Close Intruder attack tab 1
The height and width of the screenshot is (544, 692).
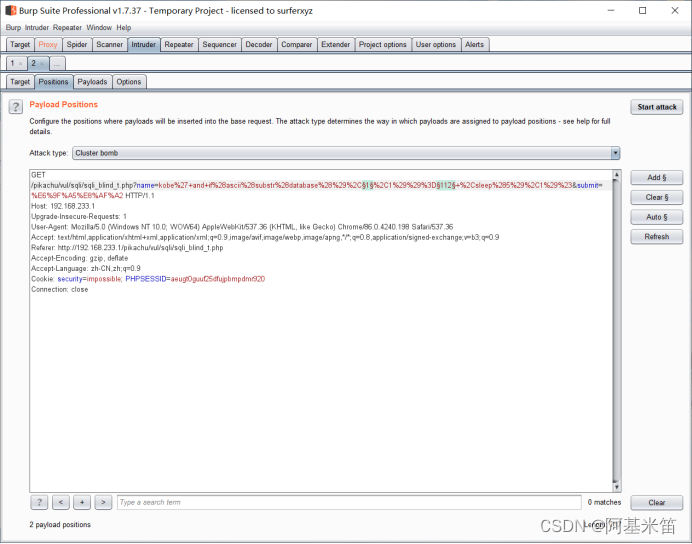20,64
